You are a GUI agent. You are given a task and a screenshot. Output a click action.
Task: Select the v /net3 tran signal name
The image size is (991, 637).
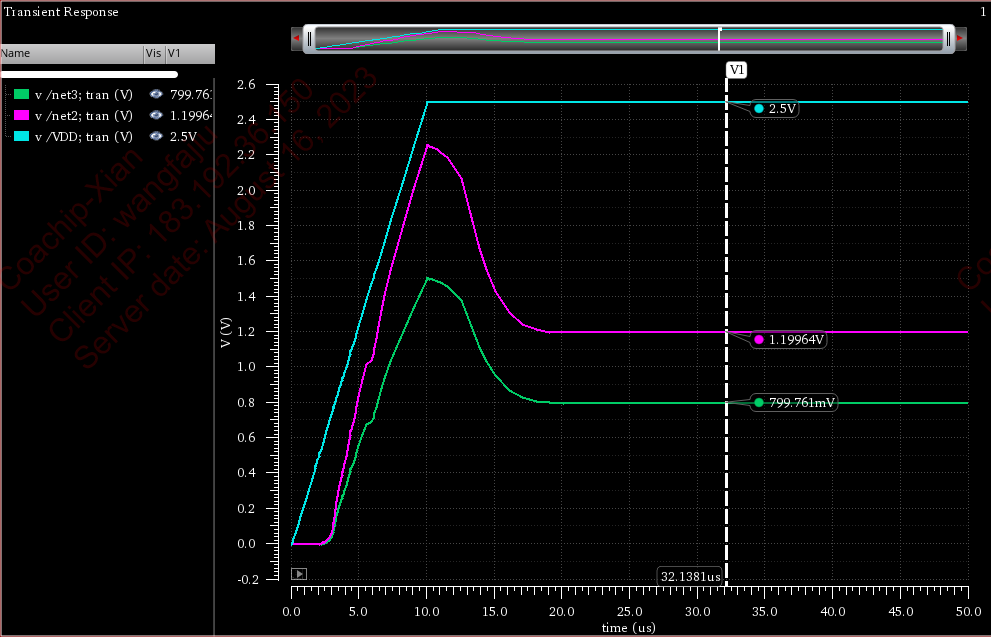(83, 95)
